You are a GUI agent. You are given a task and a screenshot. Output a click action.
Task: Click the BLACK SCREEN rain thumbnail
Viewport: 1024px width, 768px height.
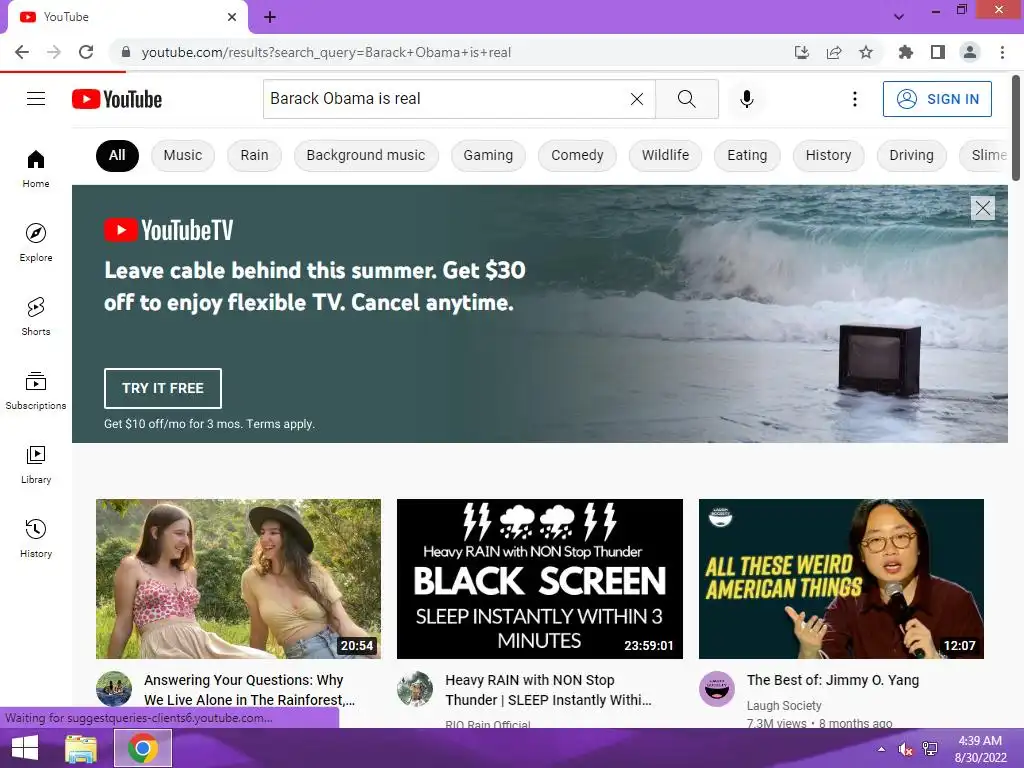tap(539, 579)
